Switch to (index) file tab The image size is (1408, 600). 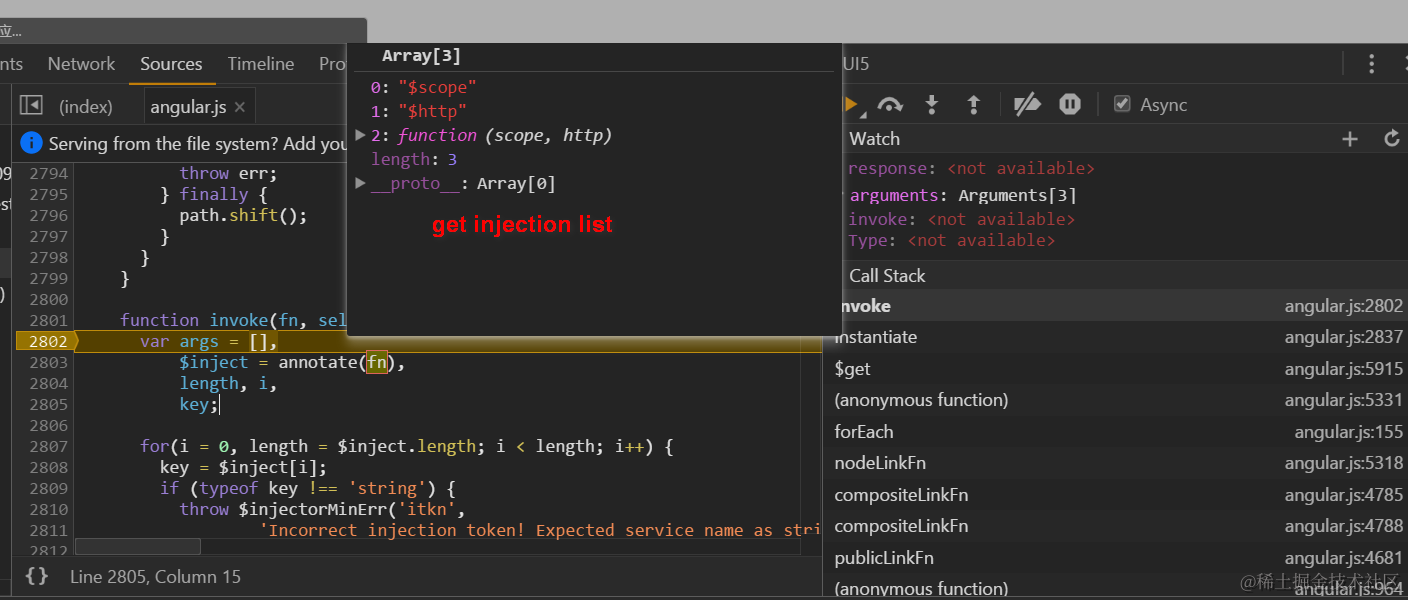86,107
